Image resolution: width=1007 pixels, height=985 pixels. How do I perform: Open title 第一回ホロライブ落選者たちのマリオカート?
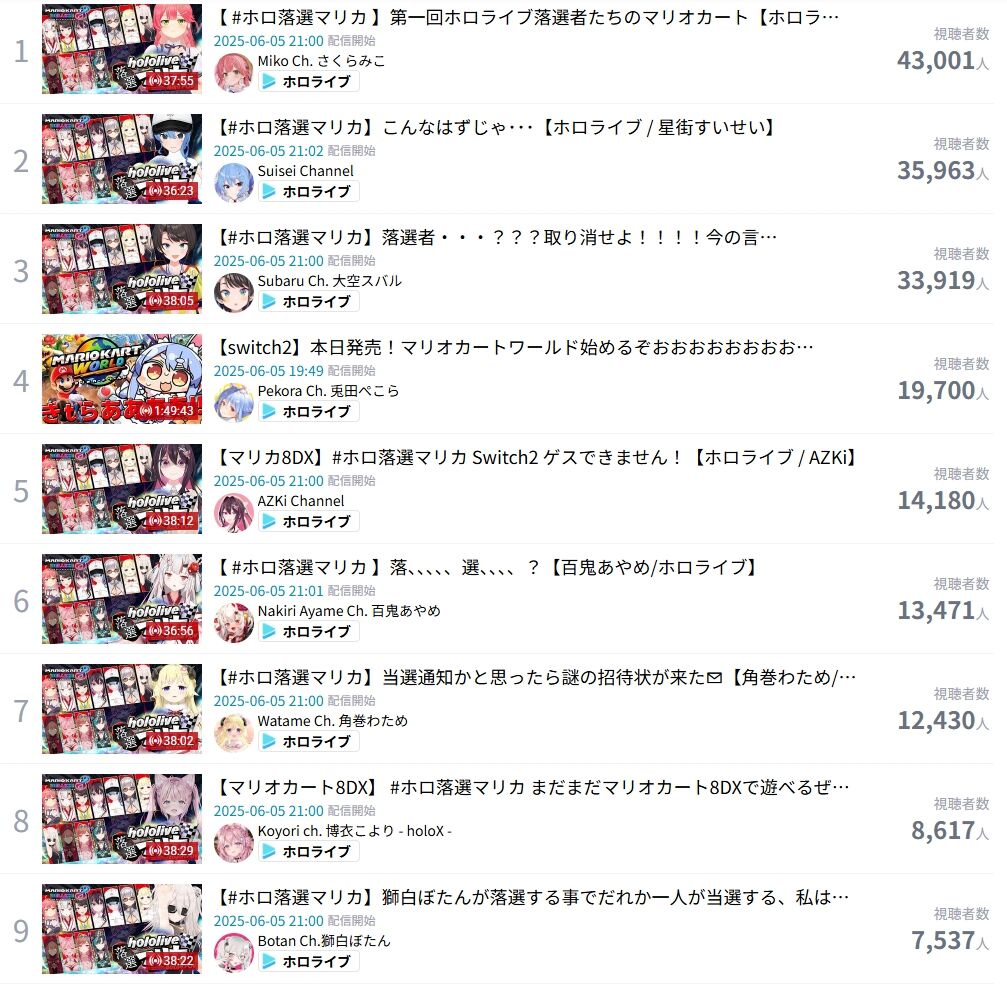pos(529,17)
